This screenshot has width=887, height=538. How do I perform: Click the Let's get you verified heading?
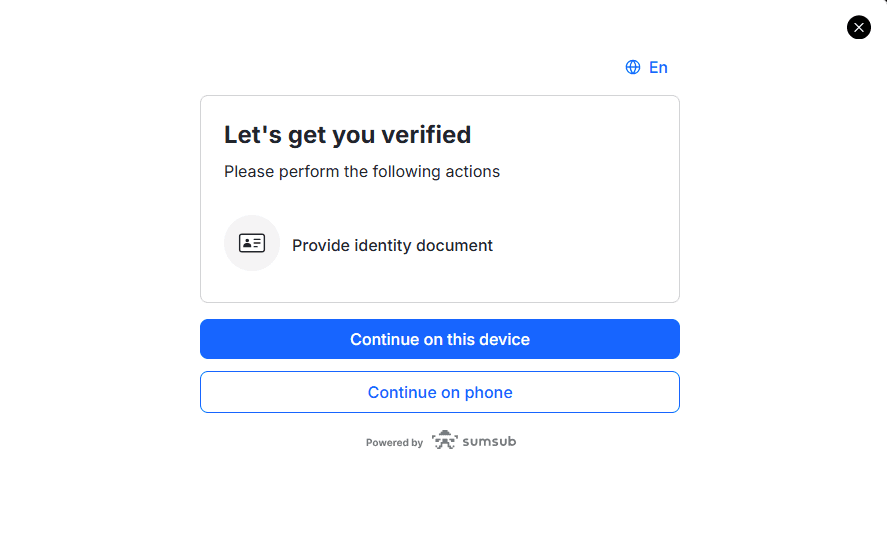tap(347, 135)
